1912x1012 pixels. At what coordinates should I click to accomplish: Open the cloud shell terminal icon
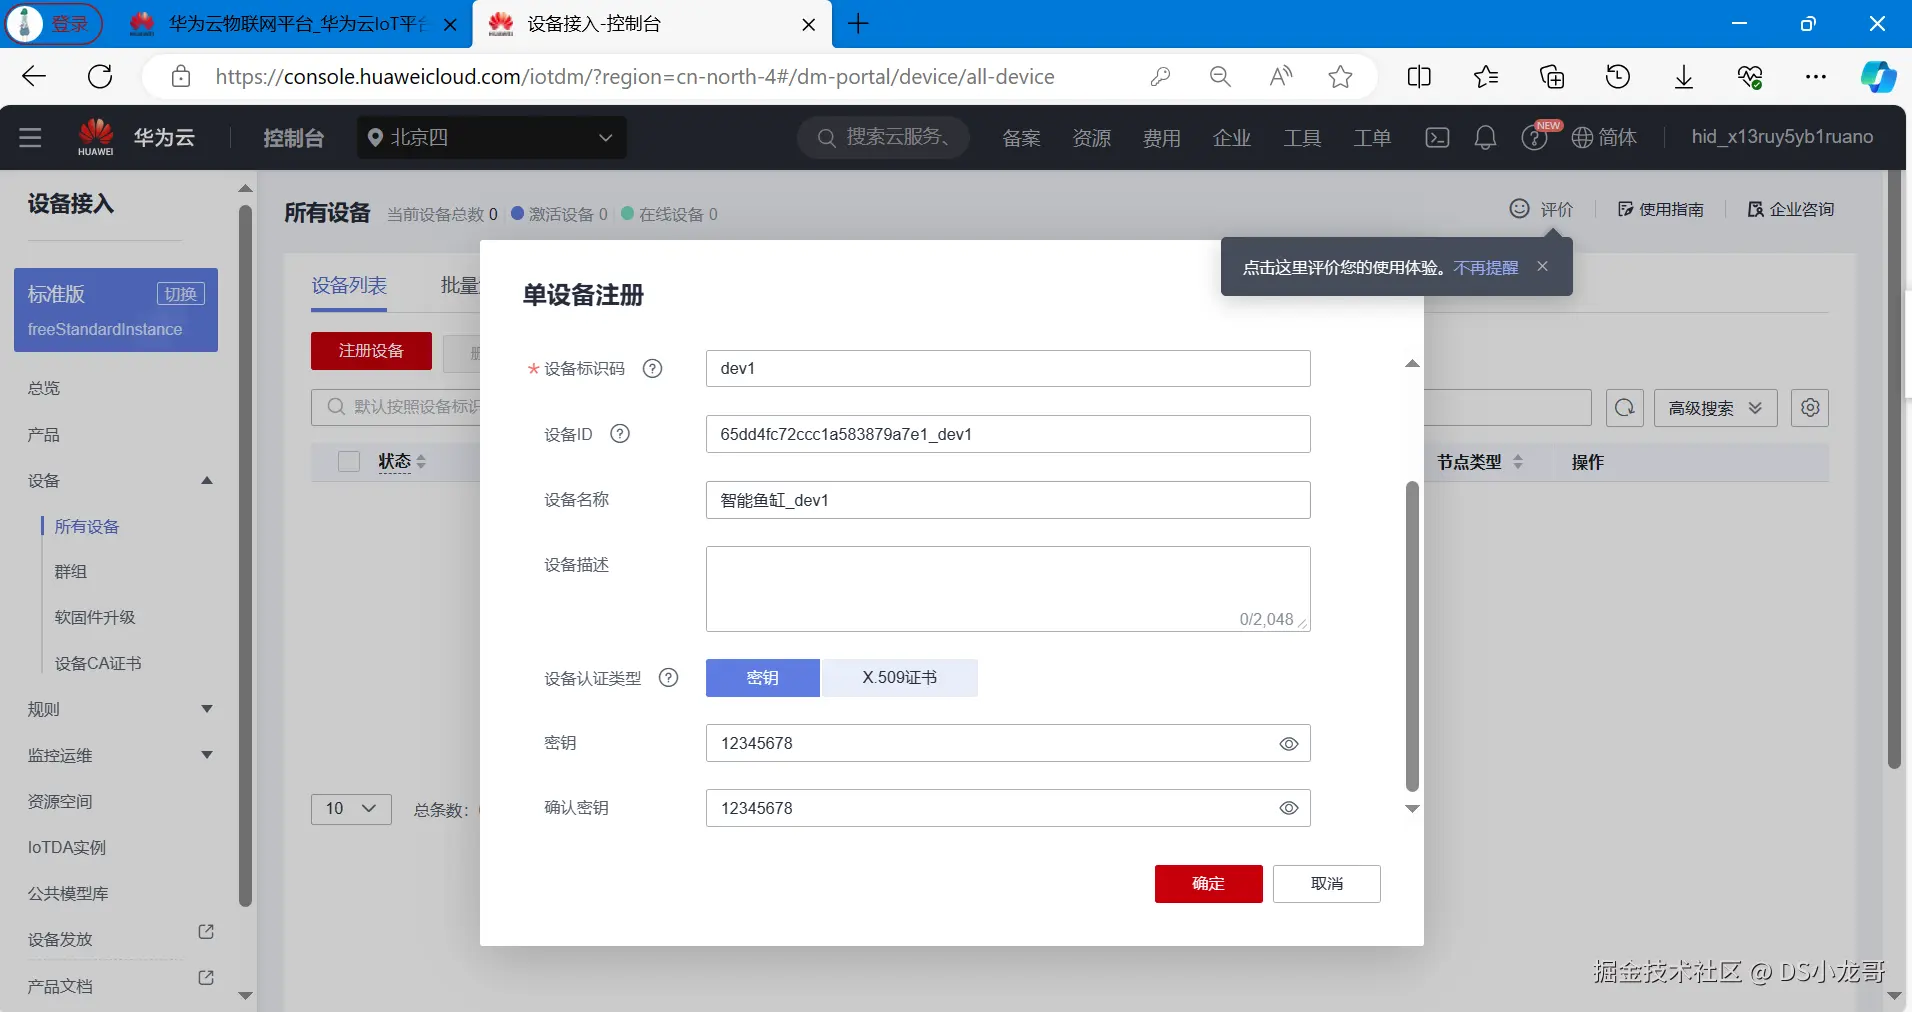pos(1437,137)
